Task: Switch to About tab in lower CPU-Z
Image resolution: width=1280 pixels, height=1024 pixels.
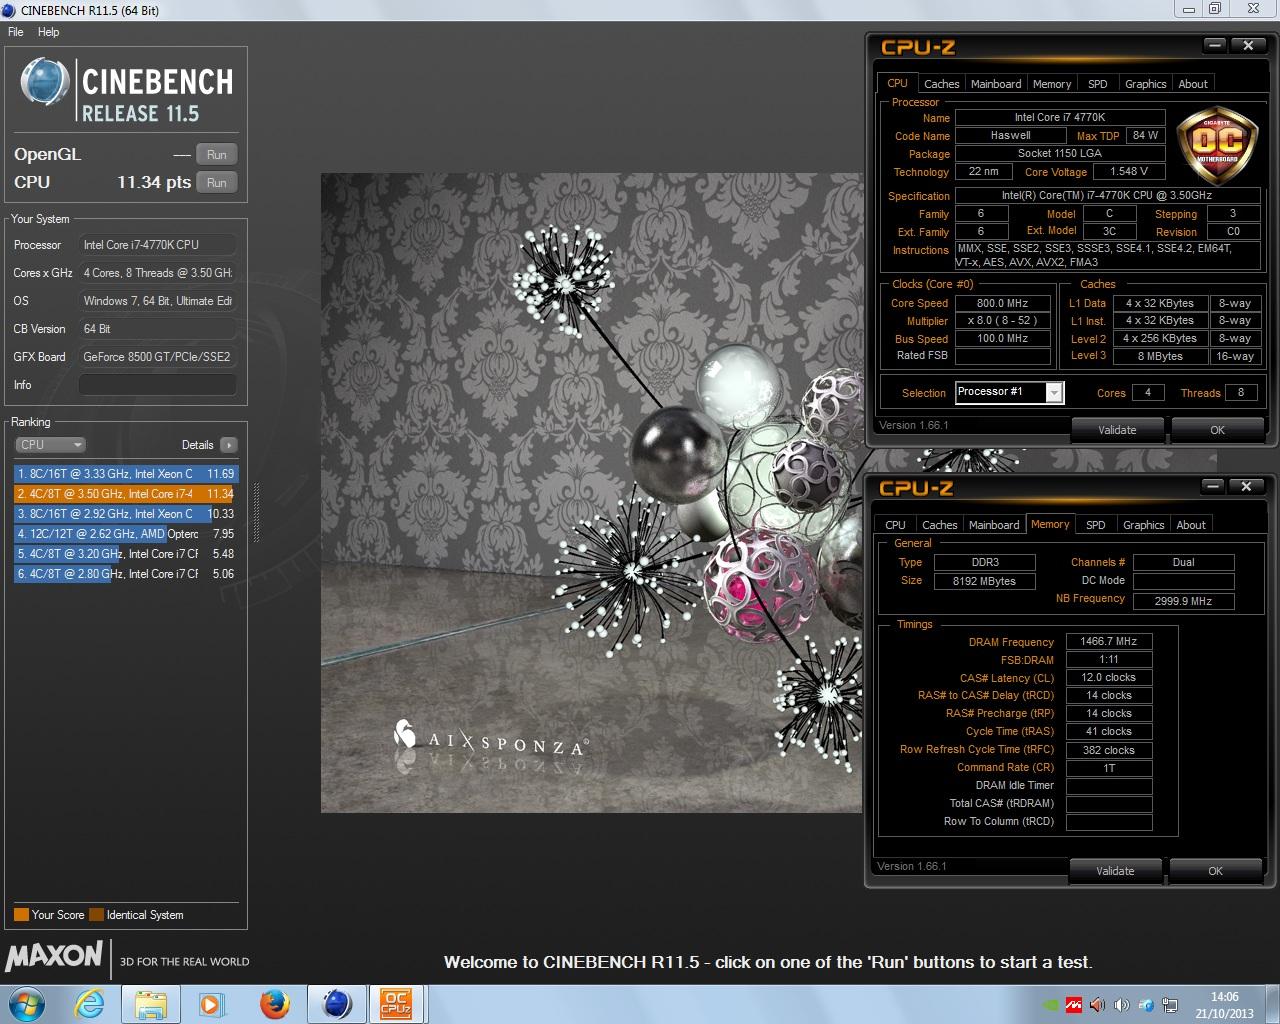Action: [x=1191, y=525]
